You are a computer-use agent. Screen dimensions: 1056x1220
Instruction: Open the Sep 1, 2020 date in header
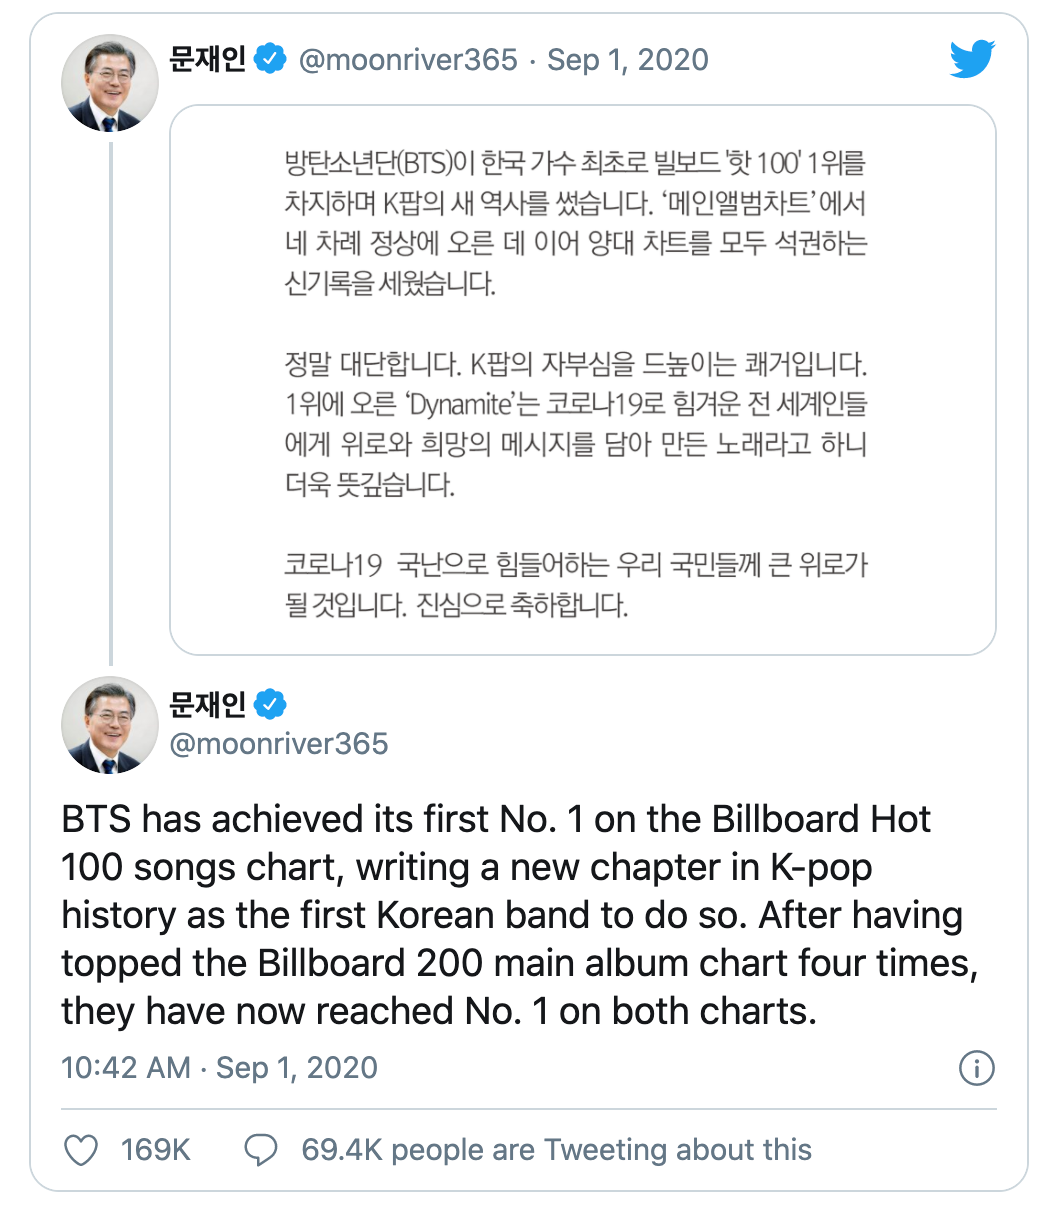pyautogui.click(x=627, y=59)
